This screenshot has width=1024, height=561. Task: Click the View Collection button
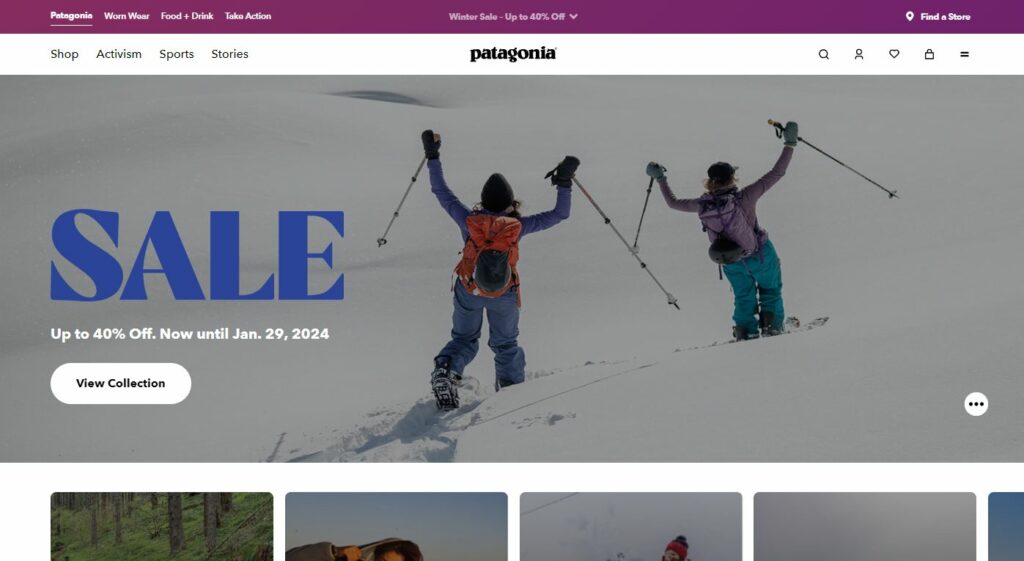[x=121, y=383]
